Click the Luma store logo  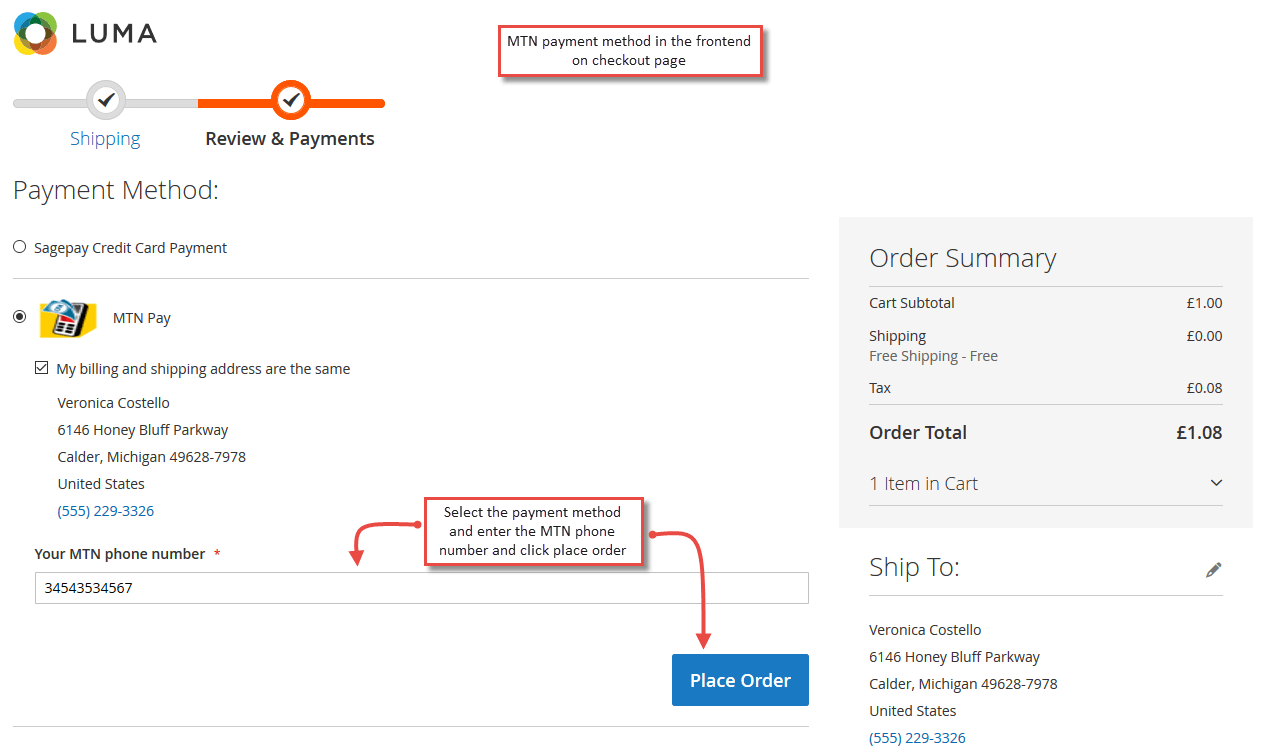84,33
